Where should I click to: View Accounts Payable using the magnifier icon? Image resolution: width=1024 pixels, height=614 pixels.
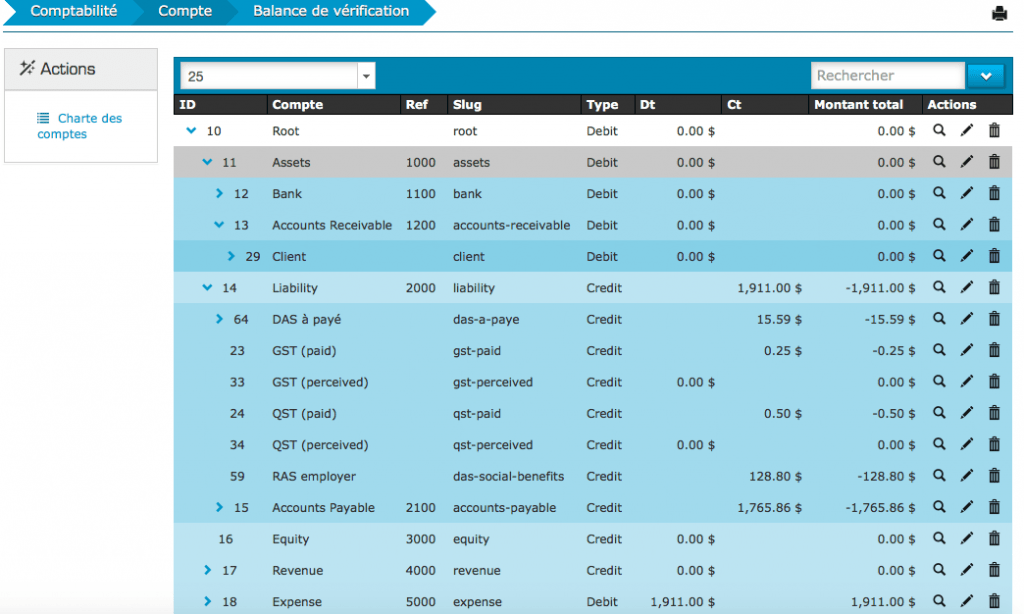tap(938, 507)
